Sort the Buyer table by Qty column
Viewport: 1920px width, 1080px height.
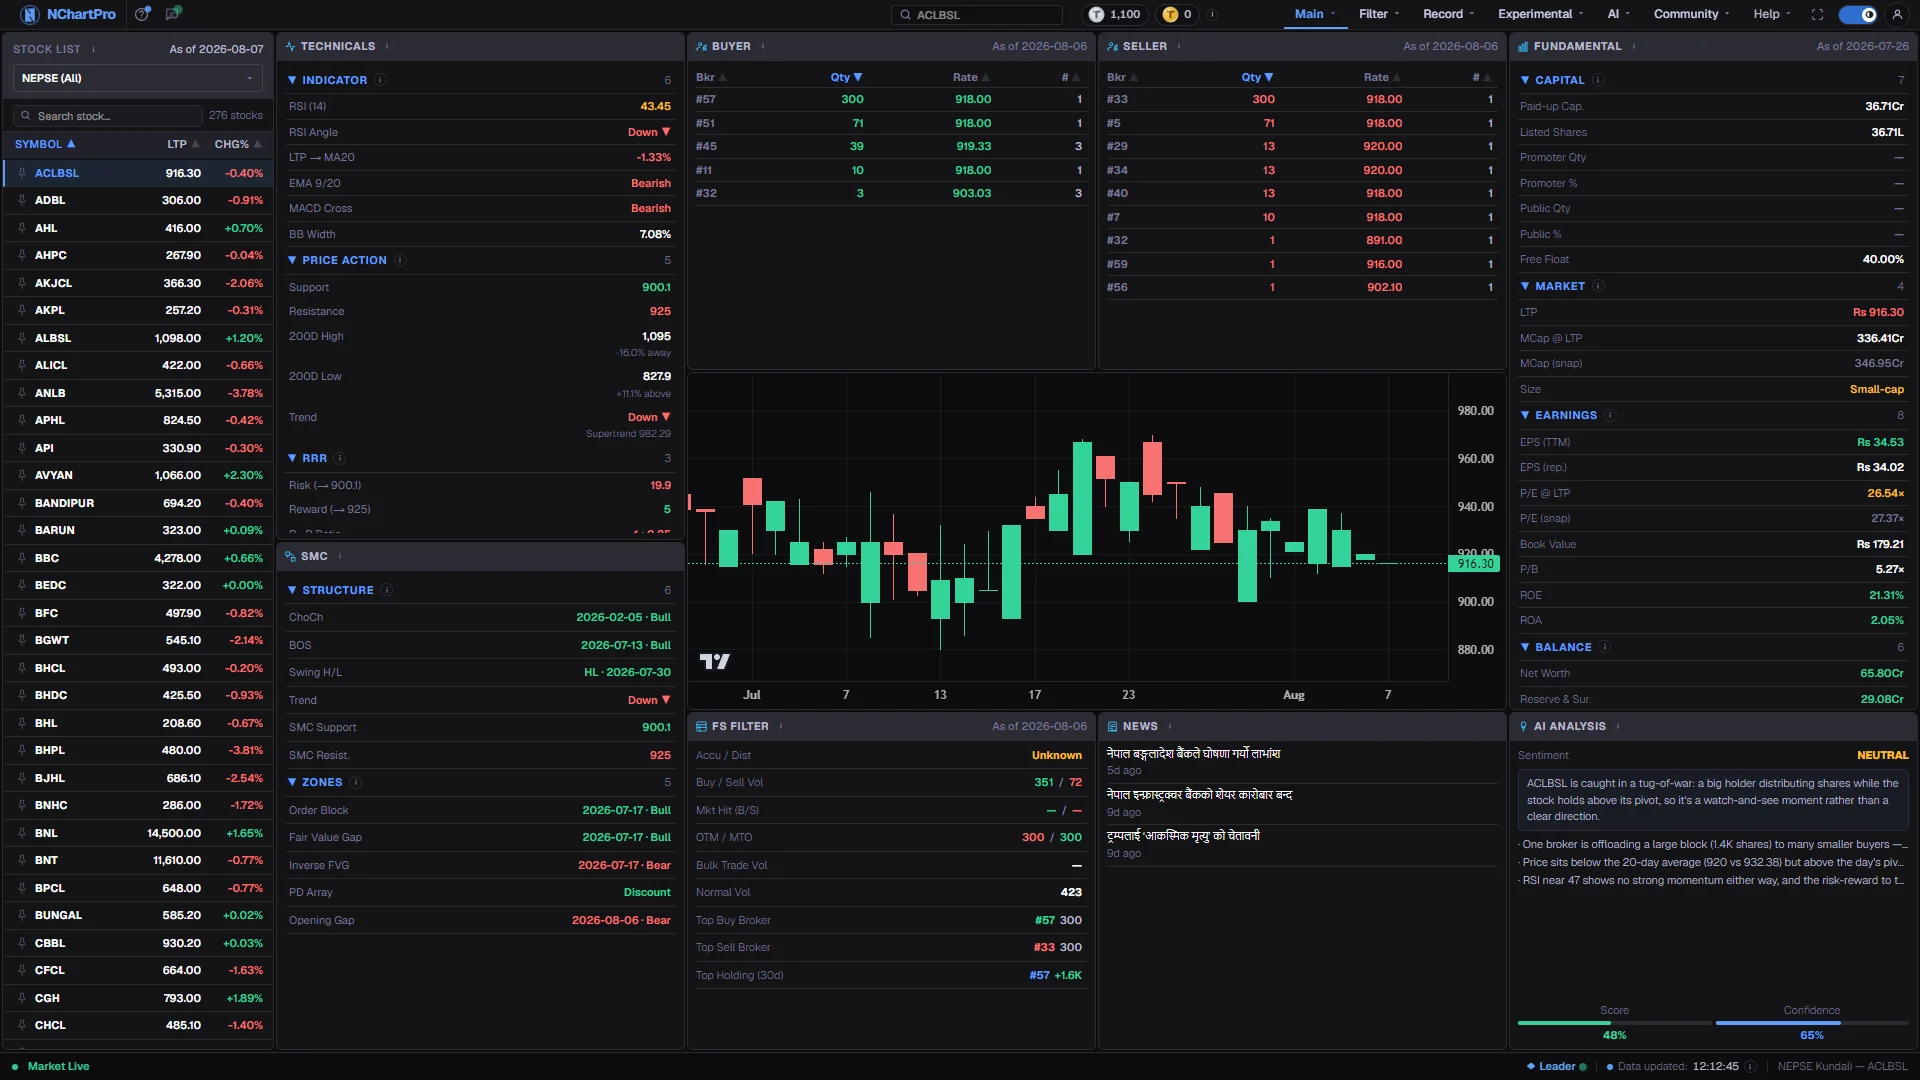(x=846, y=77)
